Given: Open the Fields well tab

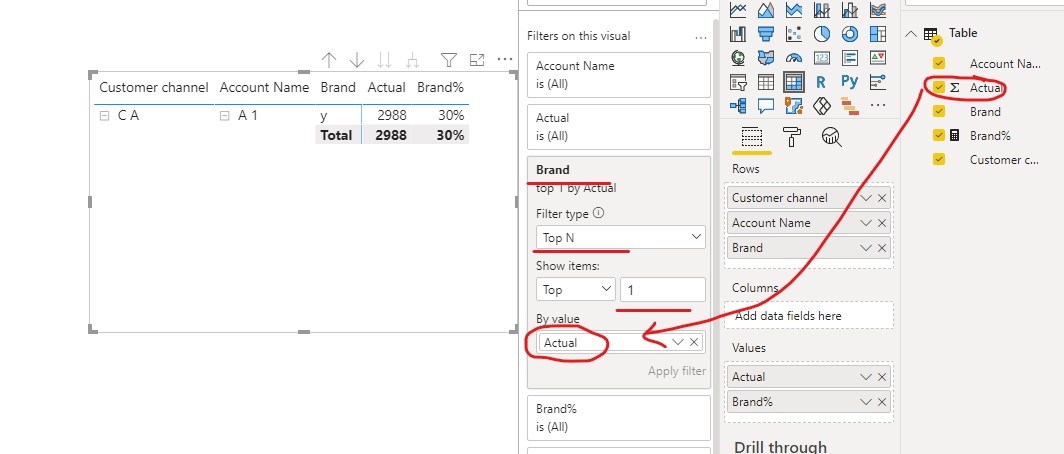Looking at the screenshot, I should click(751, 136).
